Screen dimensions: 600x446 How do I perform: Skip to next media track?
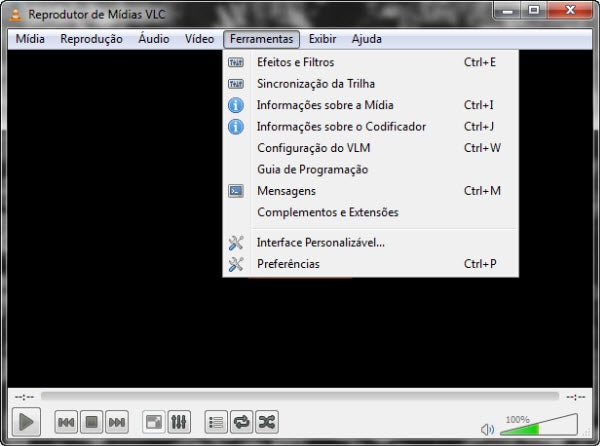116,423
